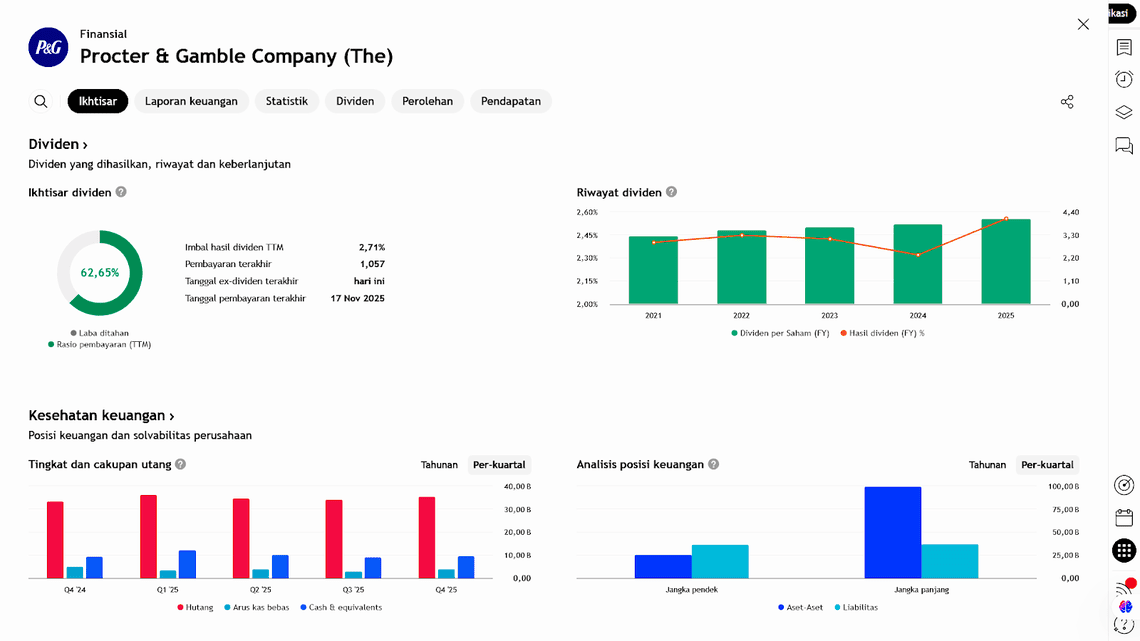Click the search magnifier icon
Screen dimensions: 1140x641
click(x=41, y=101)
